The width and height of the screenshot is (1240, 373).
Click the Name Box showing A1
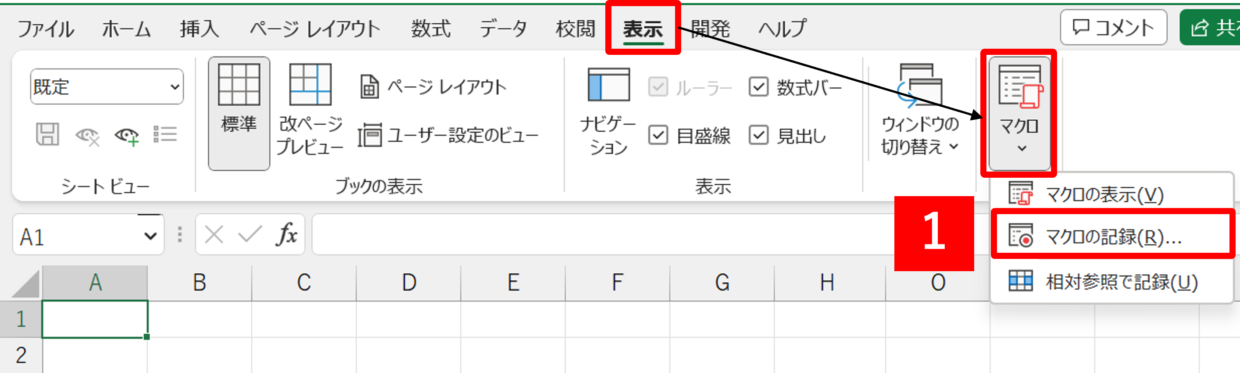click(x=76, y=235)
